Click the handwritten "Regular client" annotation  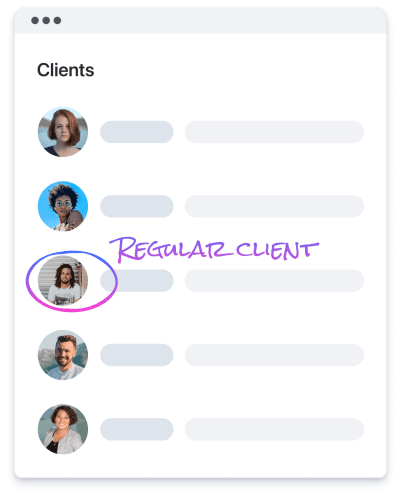point(214,249)
